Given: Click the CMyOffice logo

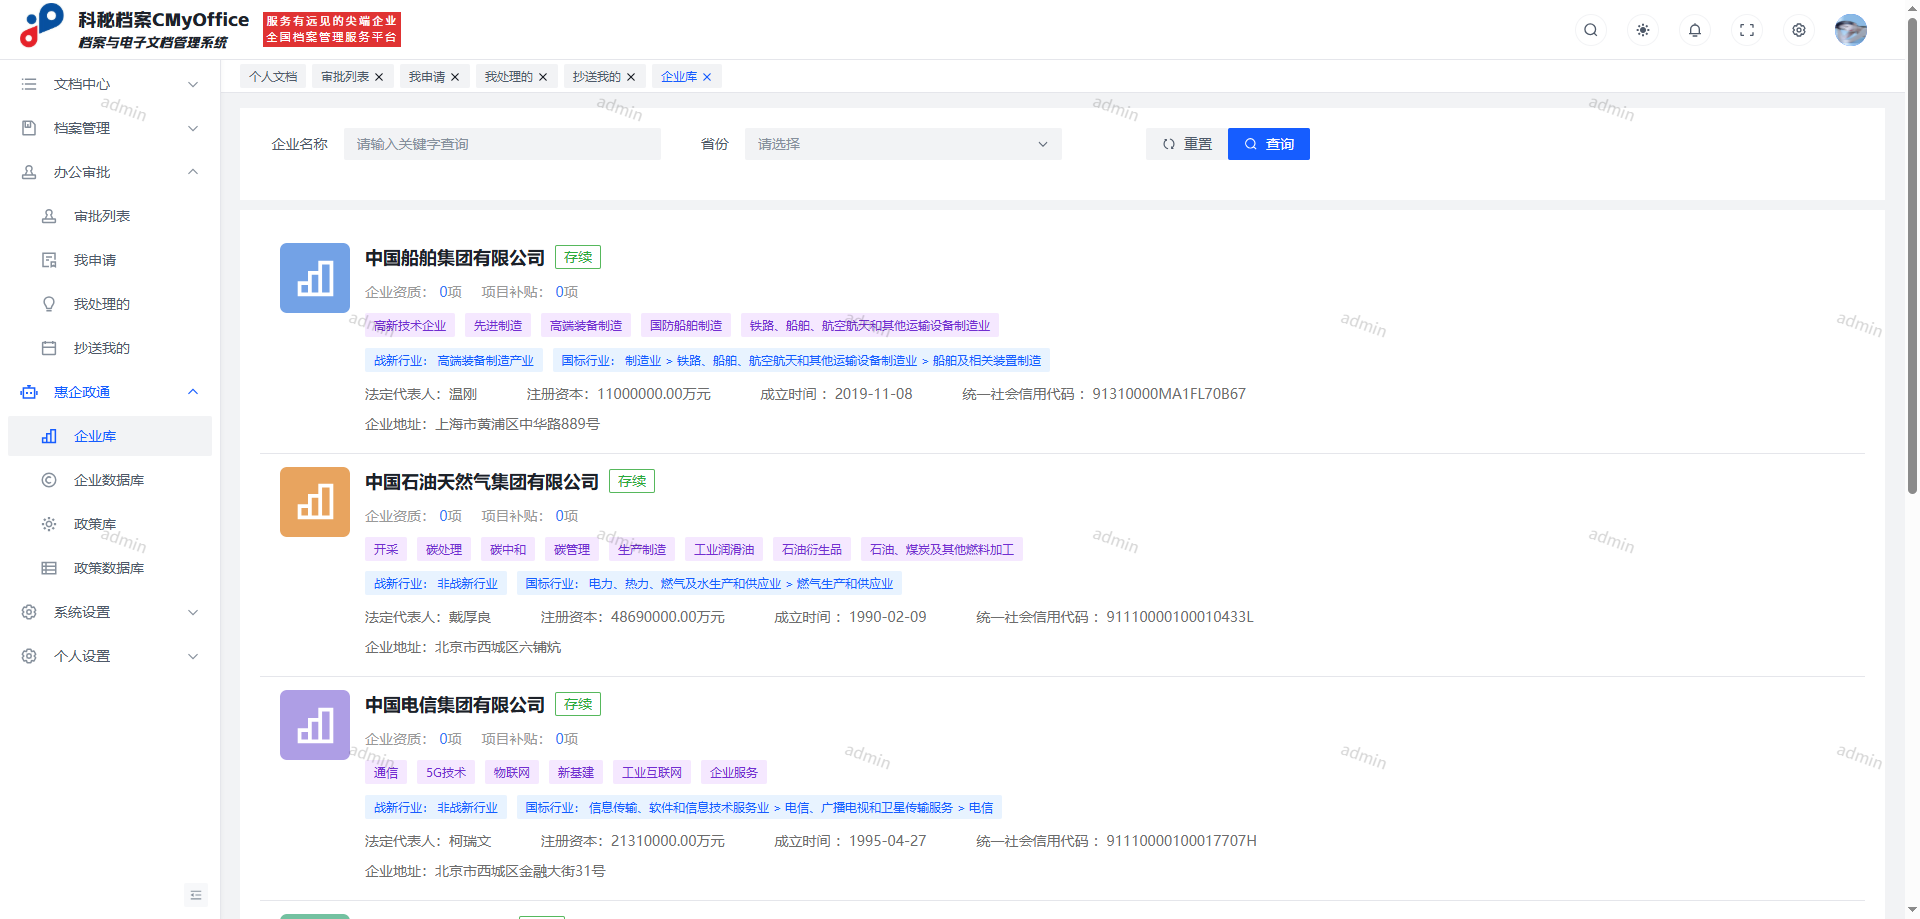Looking at the screenshot, I should click(42, 26).
